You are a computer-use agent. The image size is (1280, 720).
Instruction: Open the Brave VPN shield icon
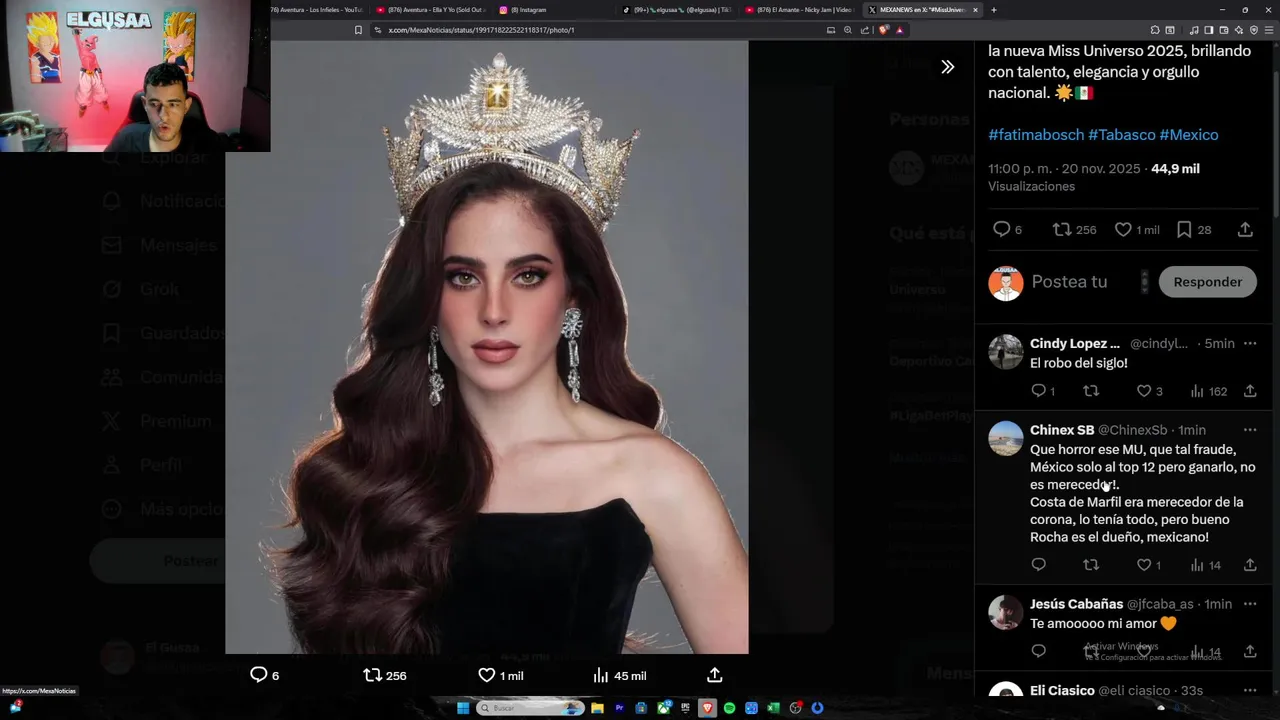pos(1254,30)
